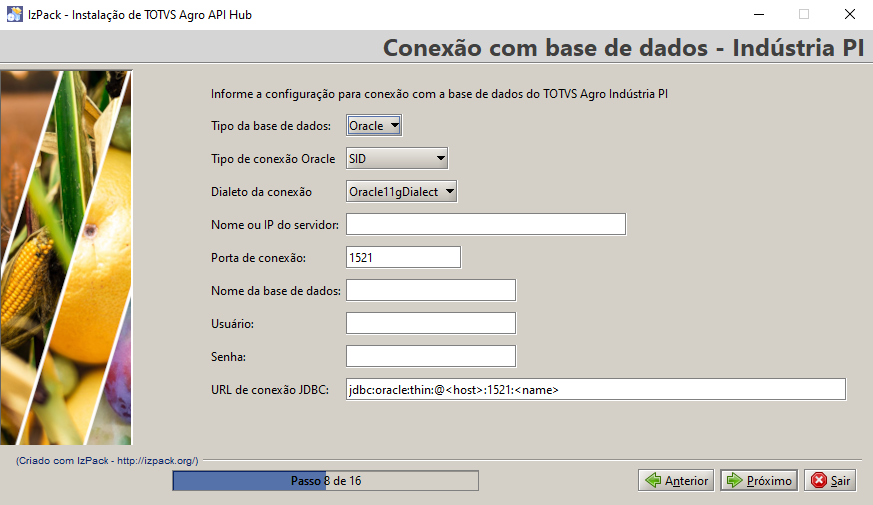This screenshot has height=505, width=873.
Task: Click the green arrow on Anterior button
Action: [x=654, y=481]
